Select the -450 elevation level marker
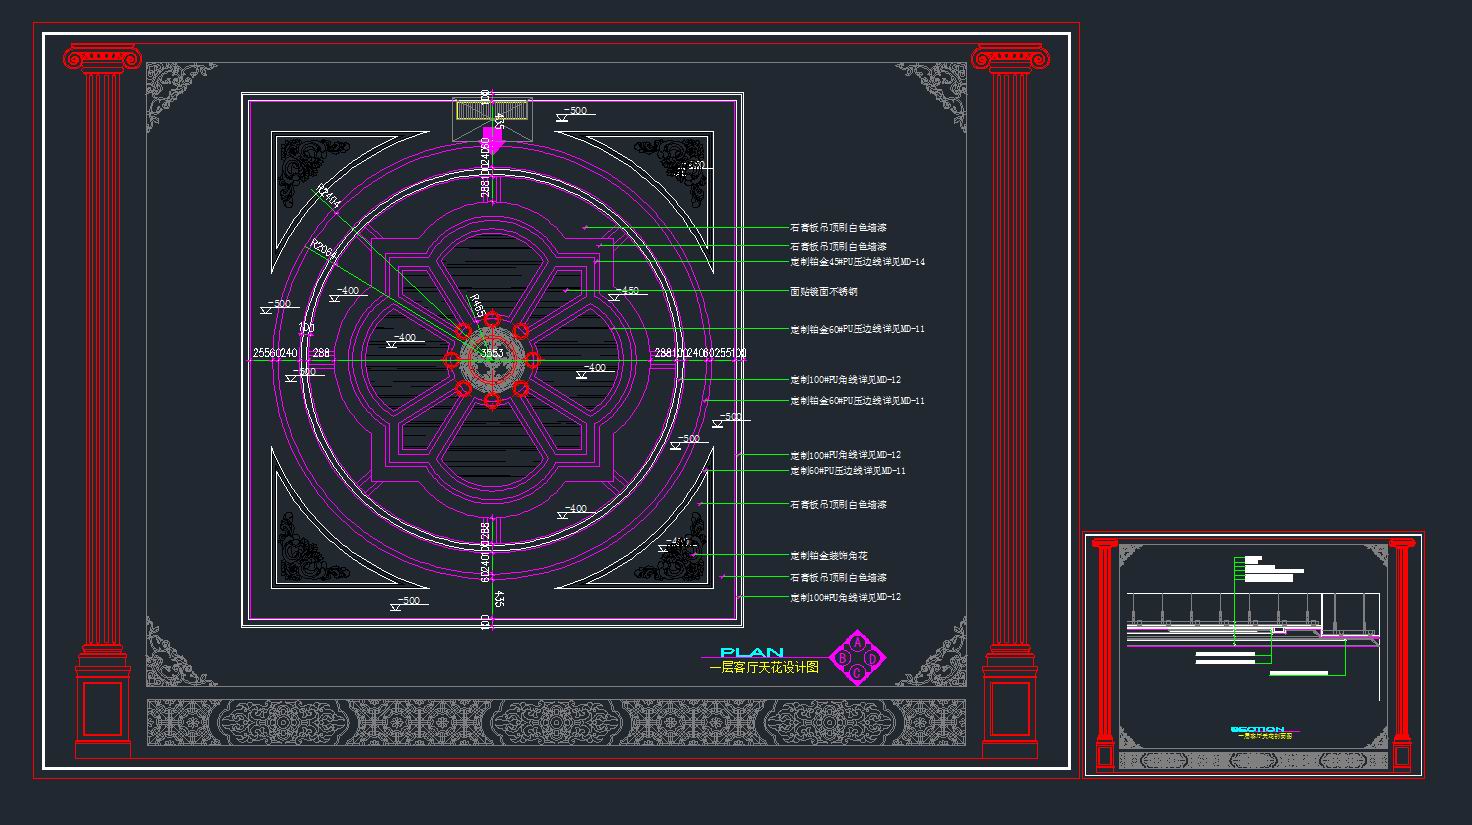 (x=625, y=292)
